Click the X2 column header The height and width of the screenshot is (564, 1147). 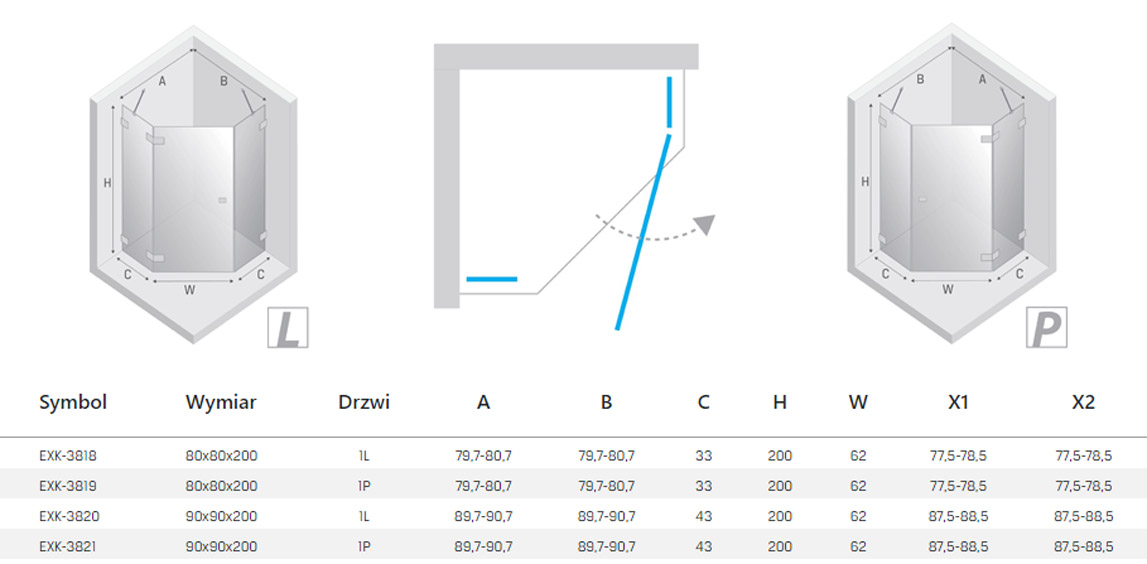(1083, 403)
